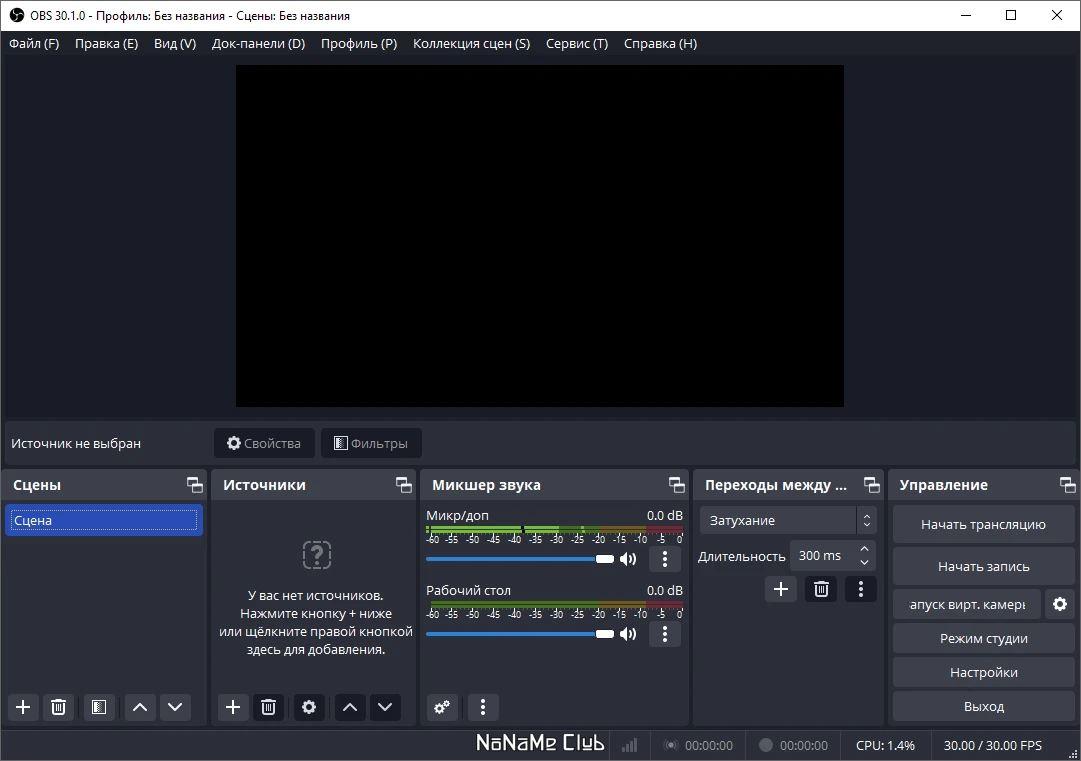Toggle Режим студии mode

pyautogui.click(x=984, y=638)
